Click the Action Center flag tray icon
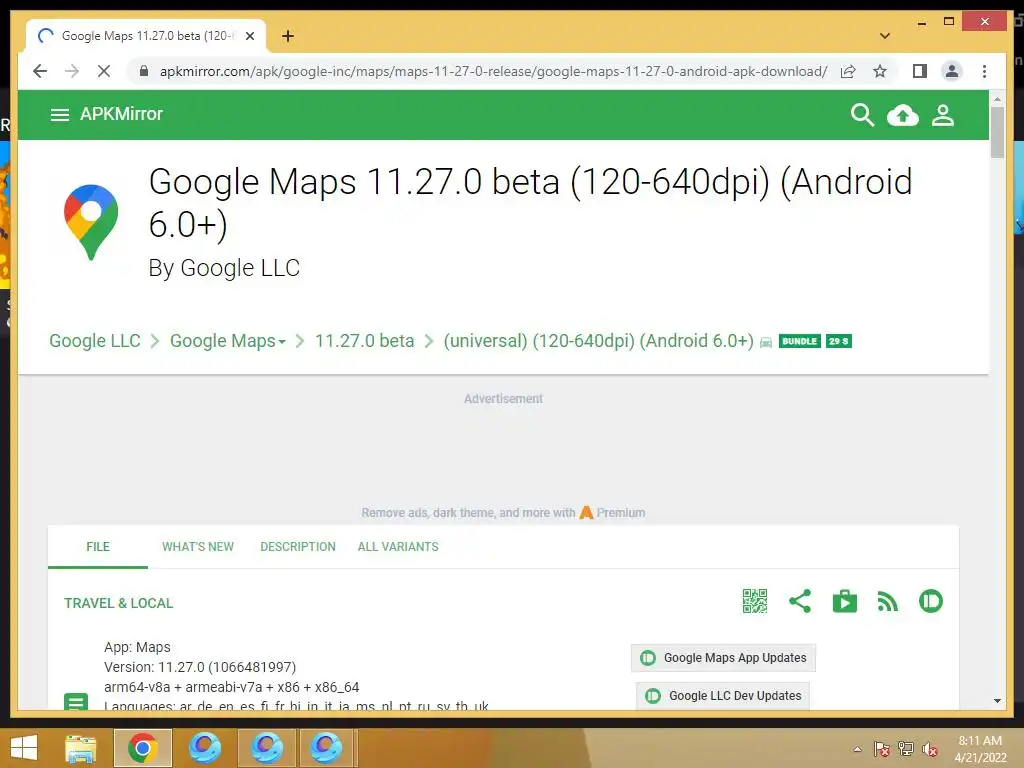Viewport: 1024px width, 768px height. pyautogui.click(x=882, y=749)
